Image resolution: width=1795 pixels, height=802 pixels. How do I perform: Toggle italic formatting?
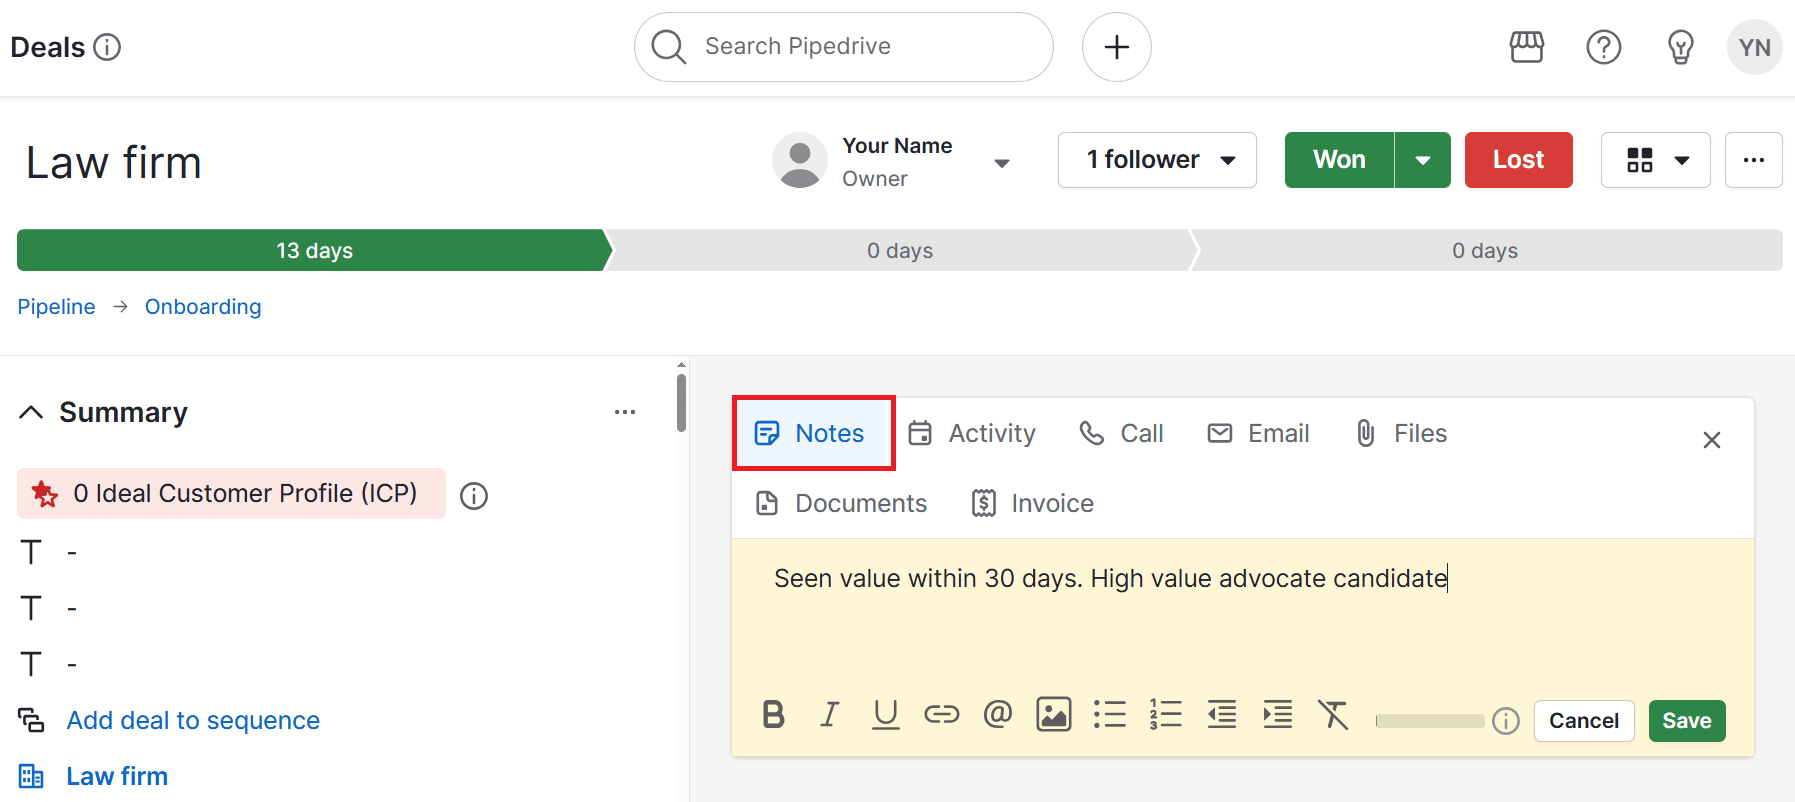pos(829,714)
